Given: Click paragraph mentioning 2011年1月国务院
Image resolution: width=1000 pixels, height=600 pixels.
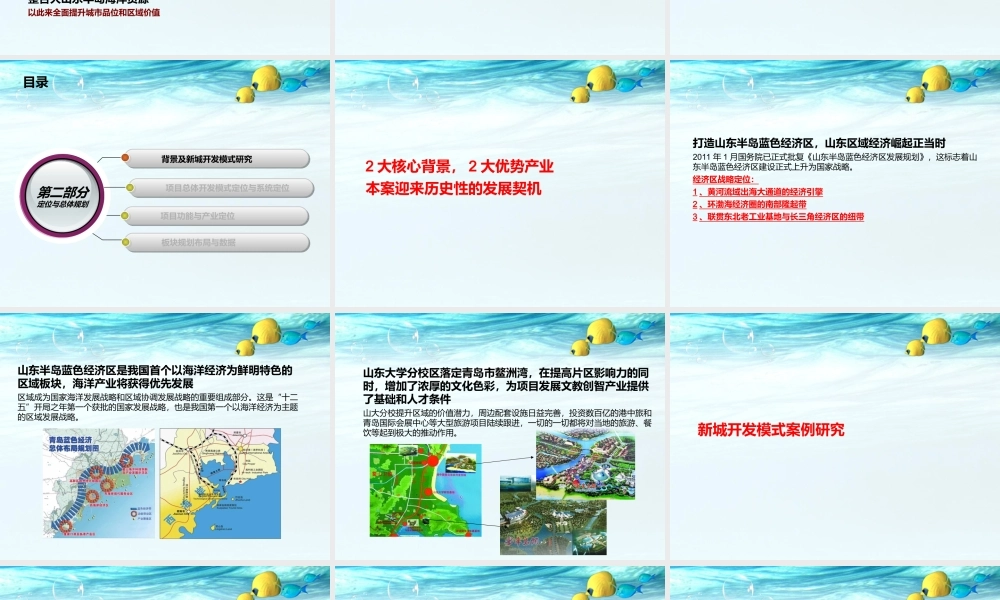Looking at the screenshot, I should click(835, 162).
